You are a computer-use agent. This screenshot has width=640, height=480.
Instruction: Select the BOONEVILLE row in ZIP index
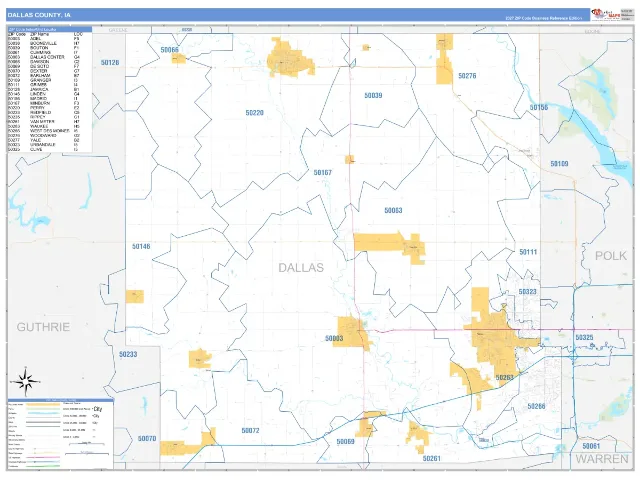point(44,43)
